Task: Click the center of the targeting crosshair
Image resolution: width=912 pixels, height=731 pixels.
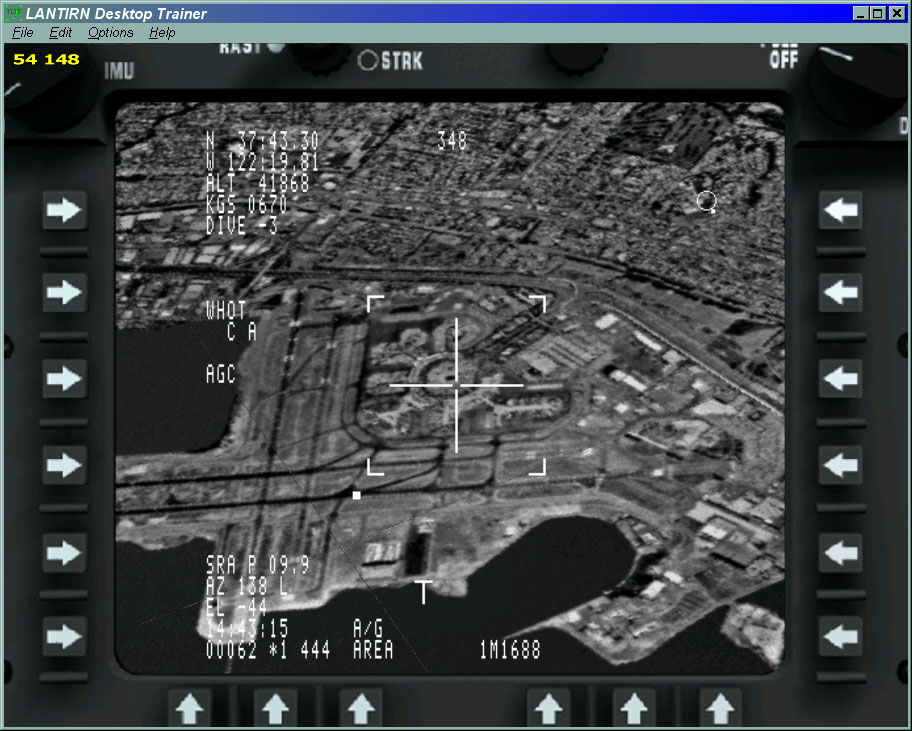Action: click(x=457, y=385)
